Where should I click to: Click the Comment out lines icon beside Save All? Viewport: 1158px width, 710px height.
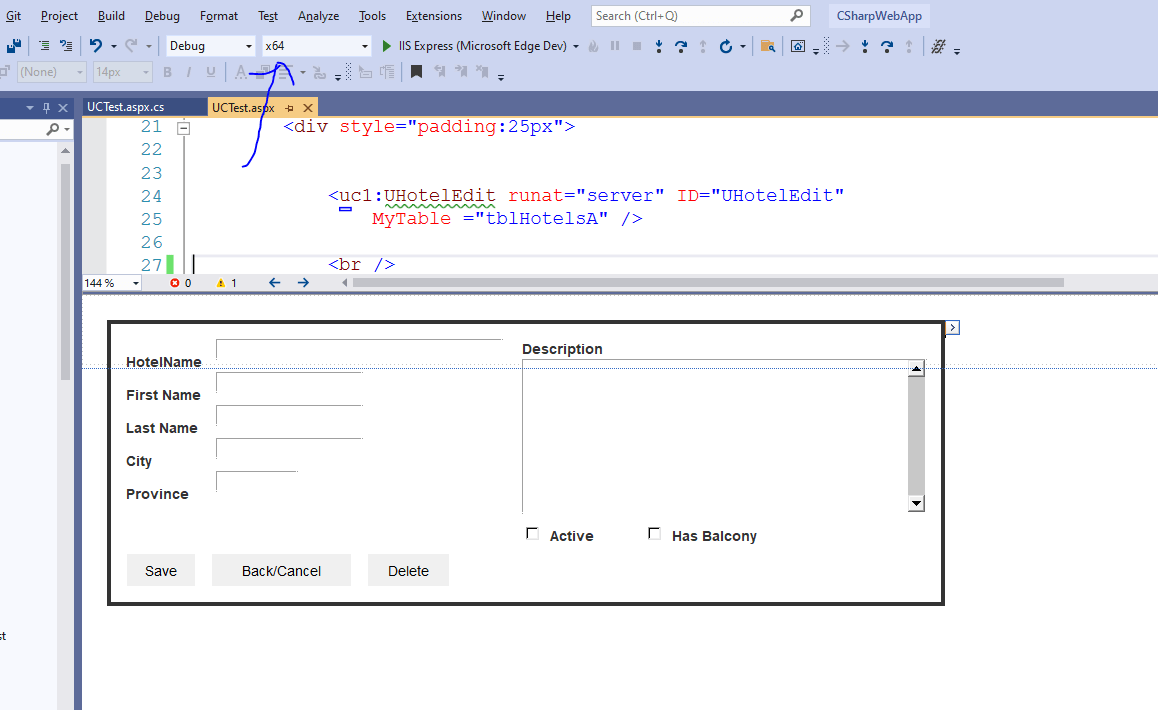(x=44, y=46)
